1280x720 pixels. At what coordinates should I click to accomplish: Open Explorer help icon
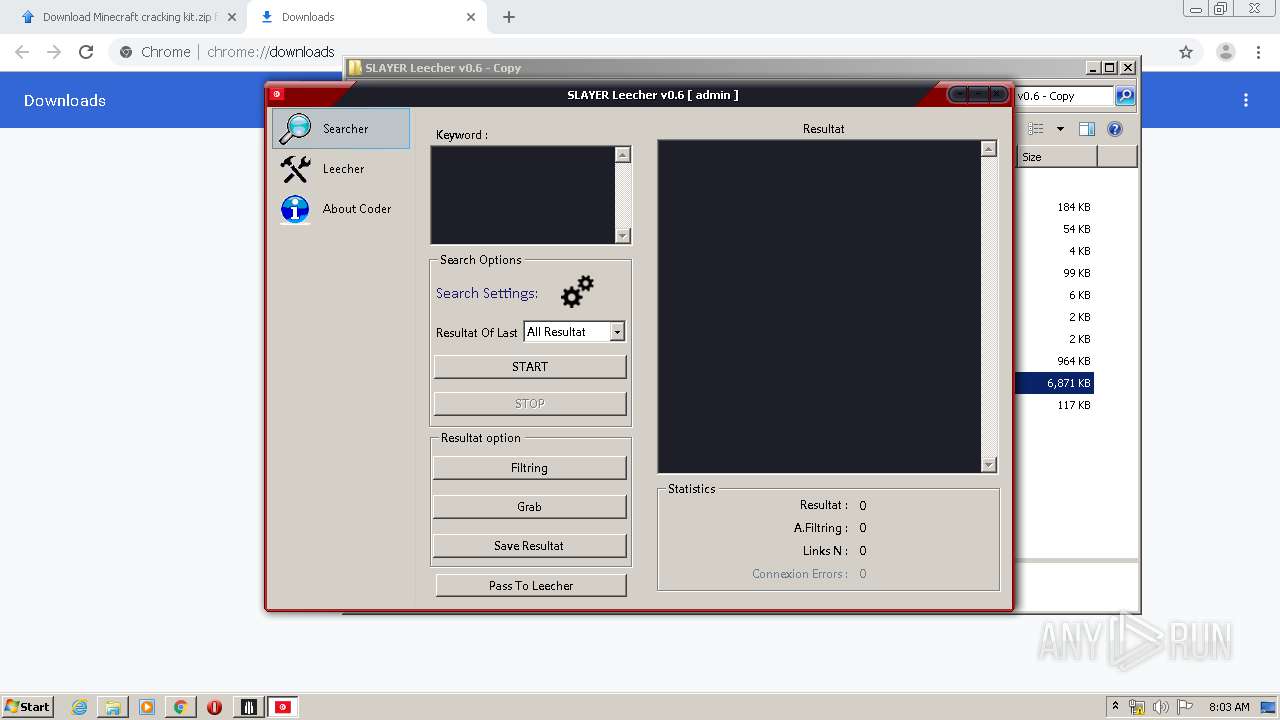(x=1115, y=129)
